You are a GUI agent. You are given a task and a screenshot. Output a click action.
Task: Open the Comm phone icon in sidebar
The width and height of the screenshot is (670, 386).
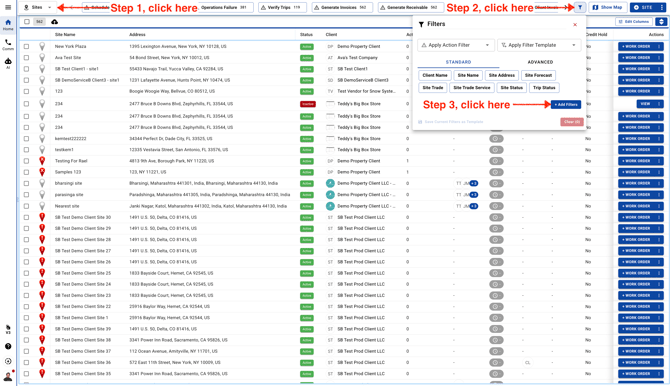coord(8,44)
